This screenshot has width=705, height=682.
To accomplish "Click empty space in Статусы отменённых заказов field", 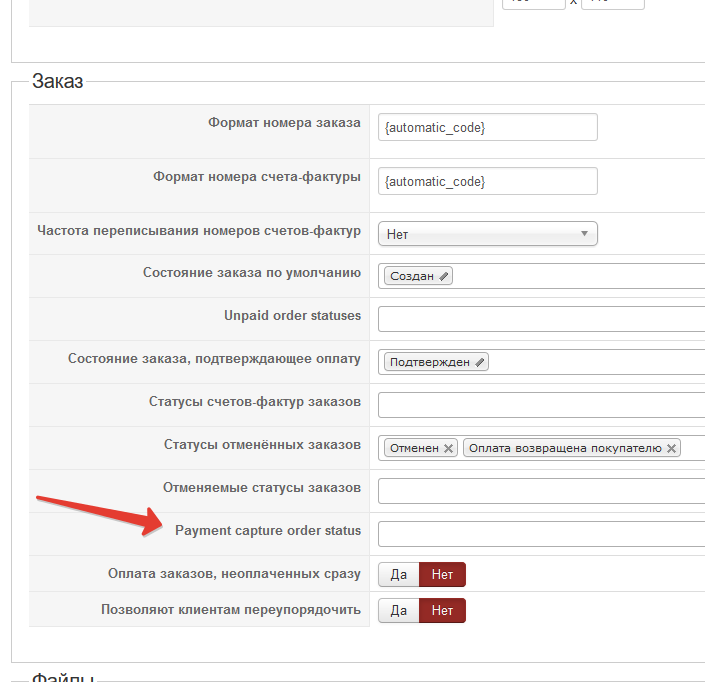I will [x=693, y=448].
